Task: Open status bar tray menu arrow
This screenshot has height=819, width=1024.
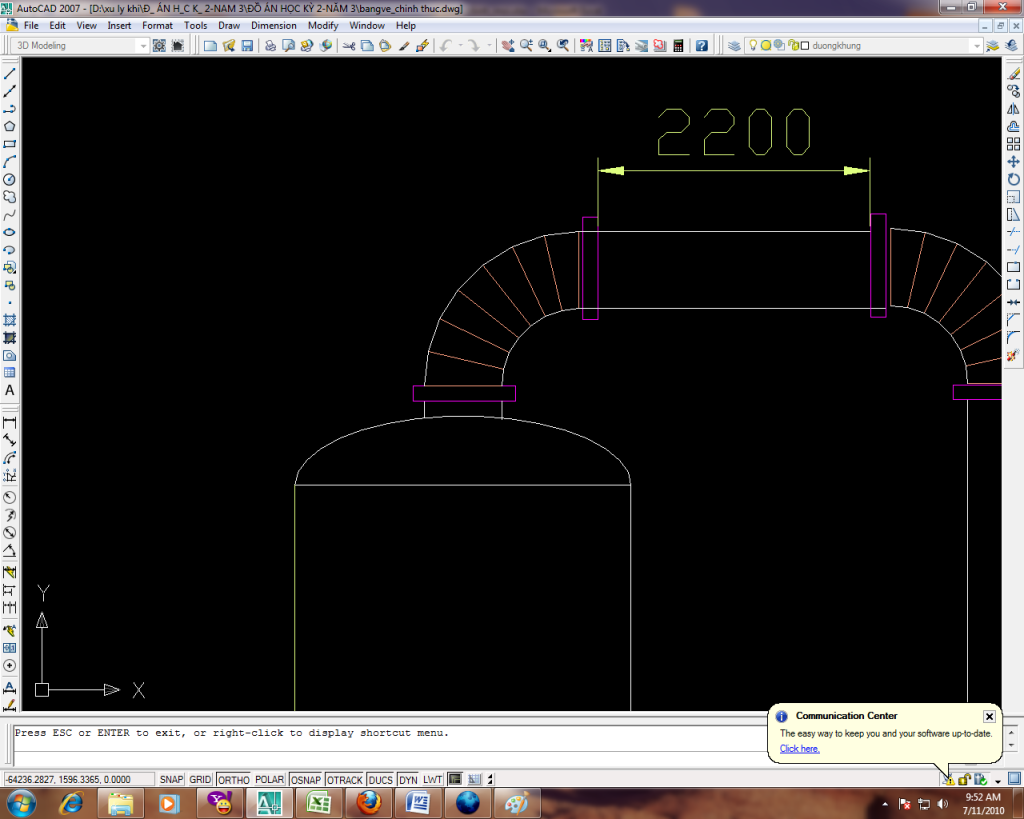Action: pyautogui.click(x=998, y=780)
